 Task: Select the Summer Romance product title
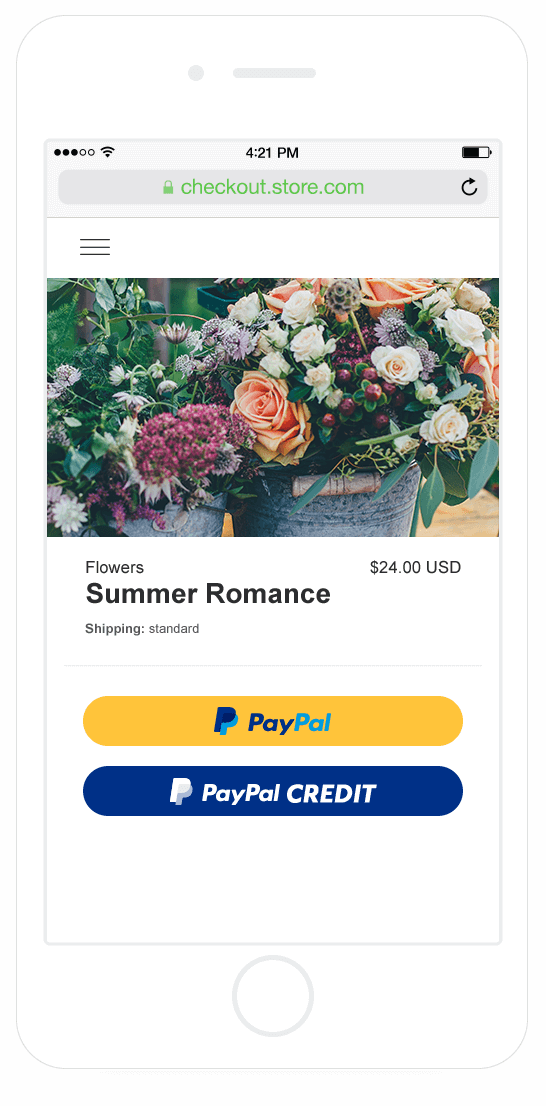[x=208, y=594]
